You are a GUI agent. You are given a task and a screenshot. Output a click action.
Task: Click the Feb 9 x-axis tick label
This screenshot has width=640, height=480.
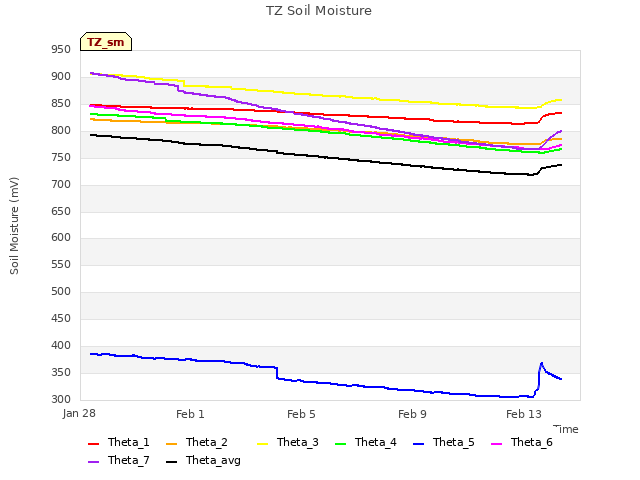pos(412,414)
